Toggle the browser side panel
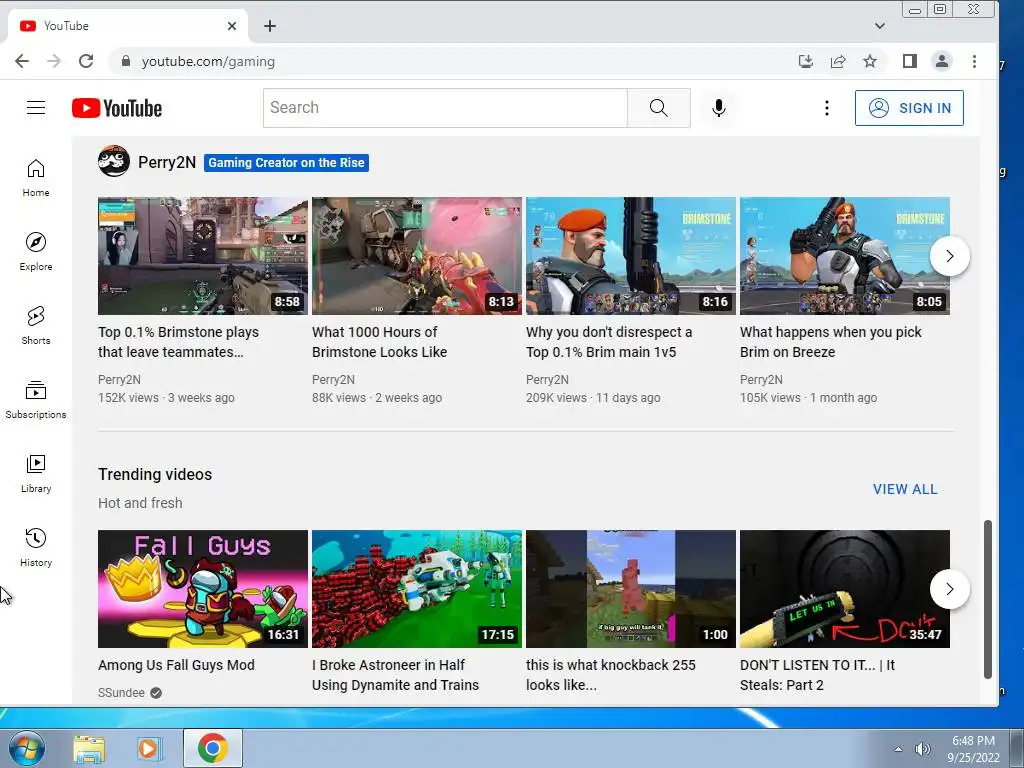The height and width of the screenshot is (768, 1024). pyautogui.click(x=910, y=61)
